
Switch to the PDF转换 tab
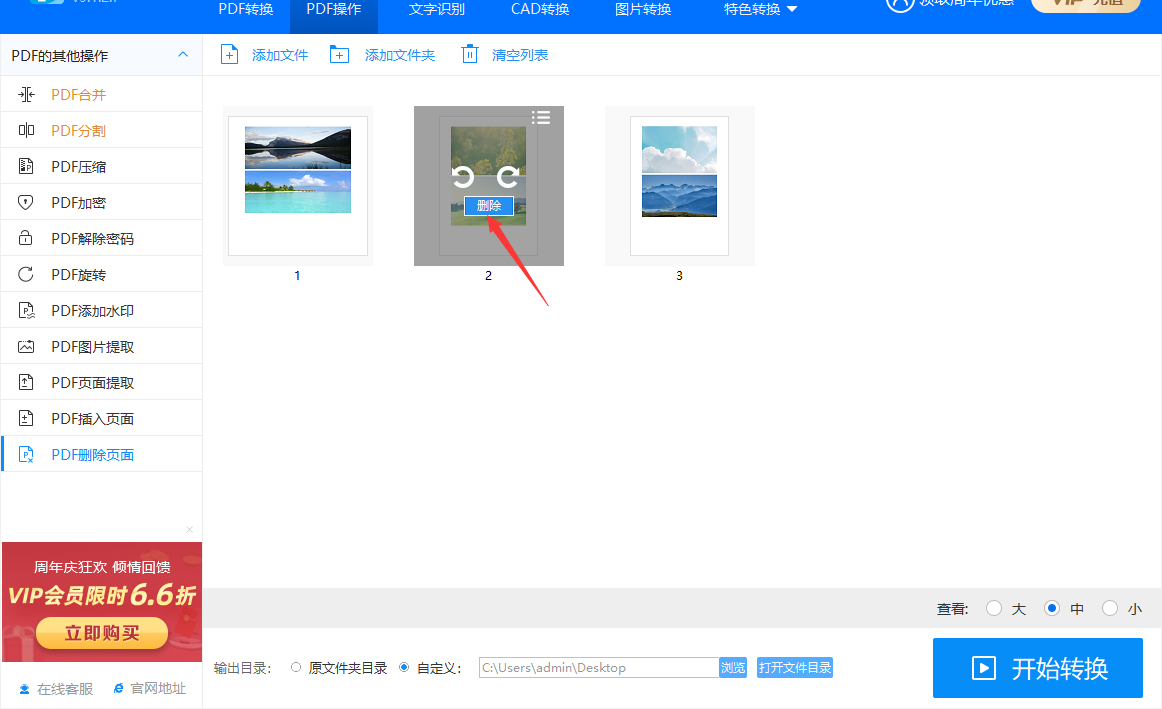pyautogui.click(x=246, y=10)
